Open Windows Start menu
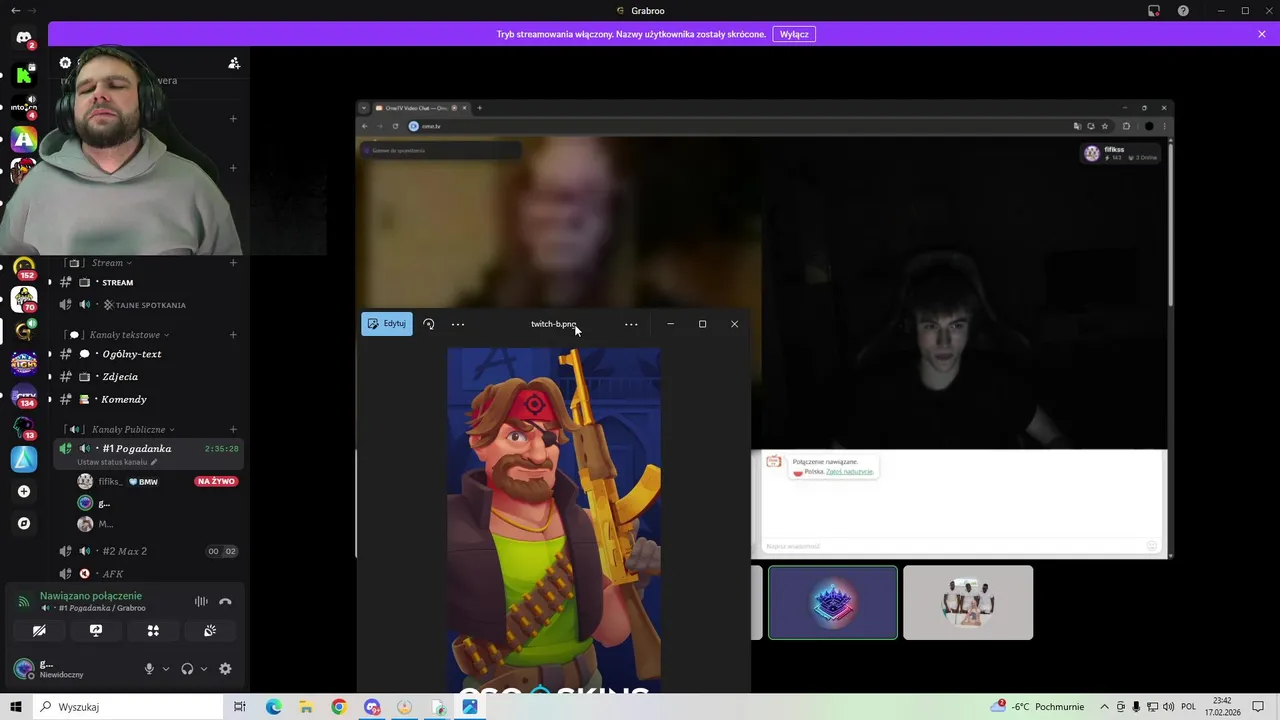Viewport: 1280px width, 720px height. (x=16, y=707)
